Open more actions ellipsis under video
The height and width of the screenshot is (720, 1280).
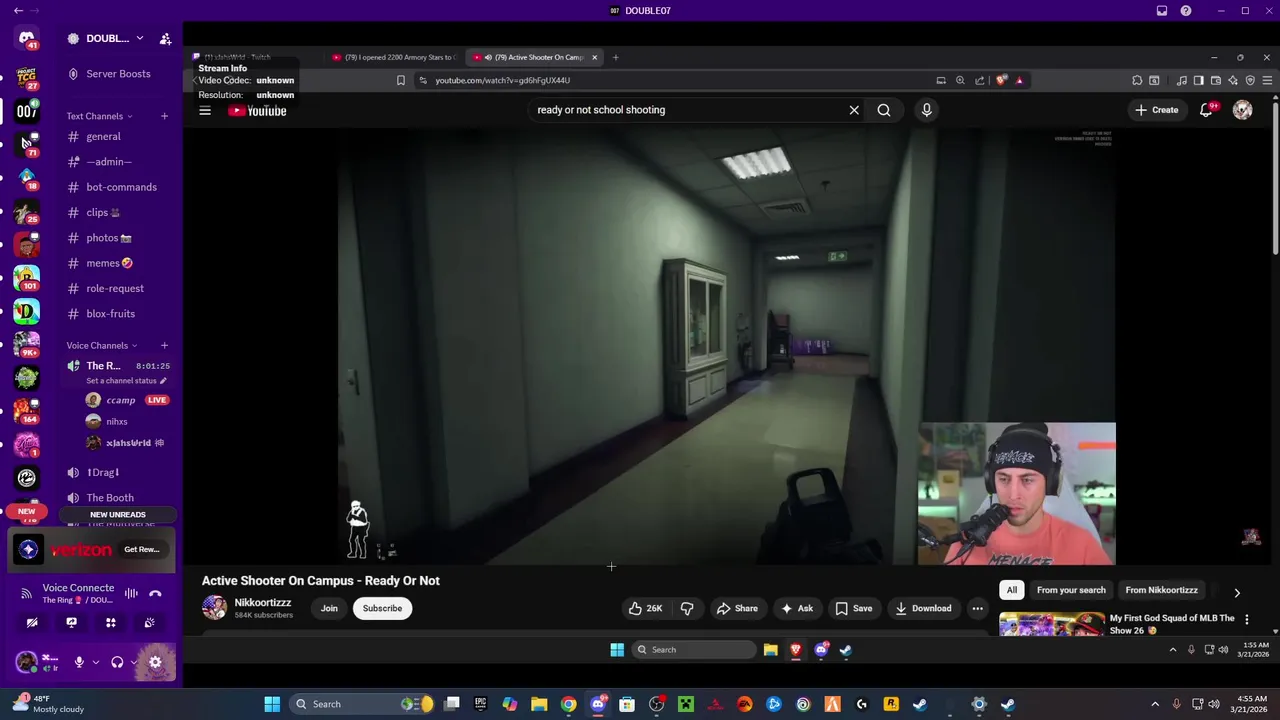[977, 608]
